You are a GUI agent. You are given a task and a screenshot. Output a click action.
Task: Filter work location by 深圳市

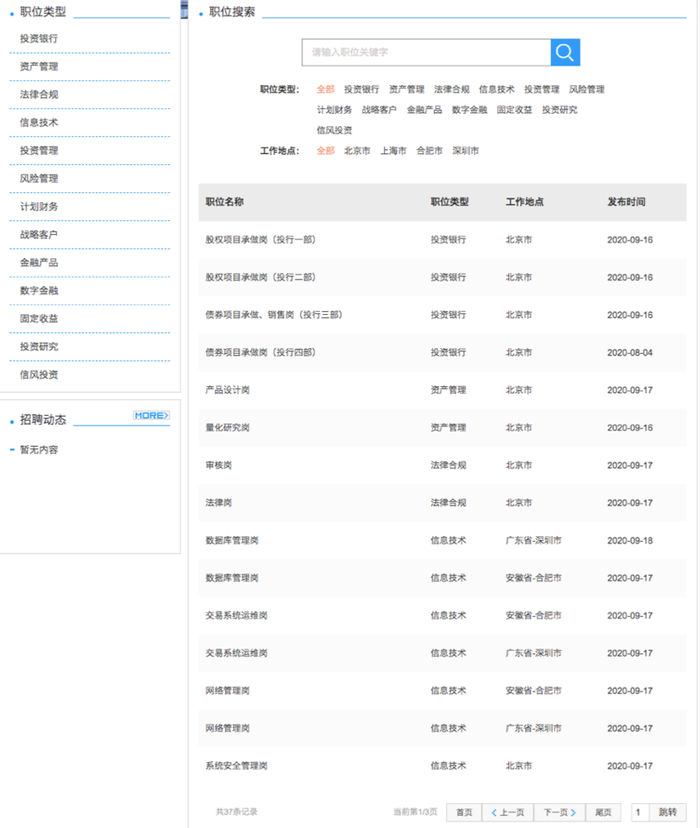click(x=466, y=150)
